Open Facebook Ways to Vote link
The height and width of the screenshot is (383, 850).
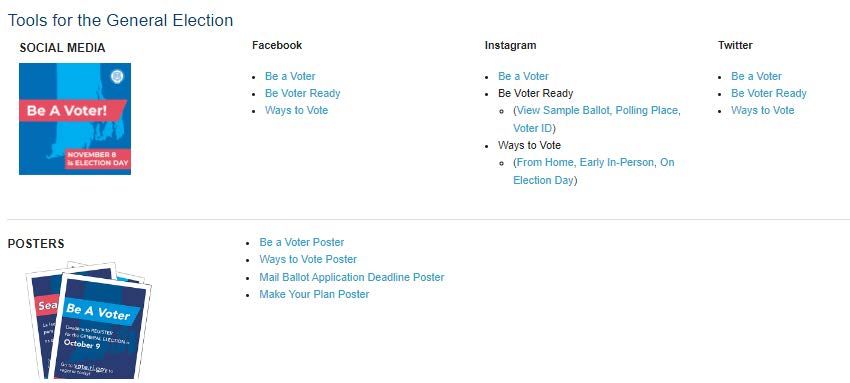coord(297,110)
